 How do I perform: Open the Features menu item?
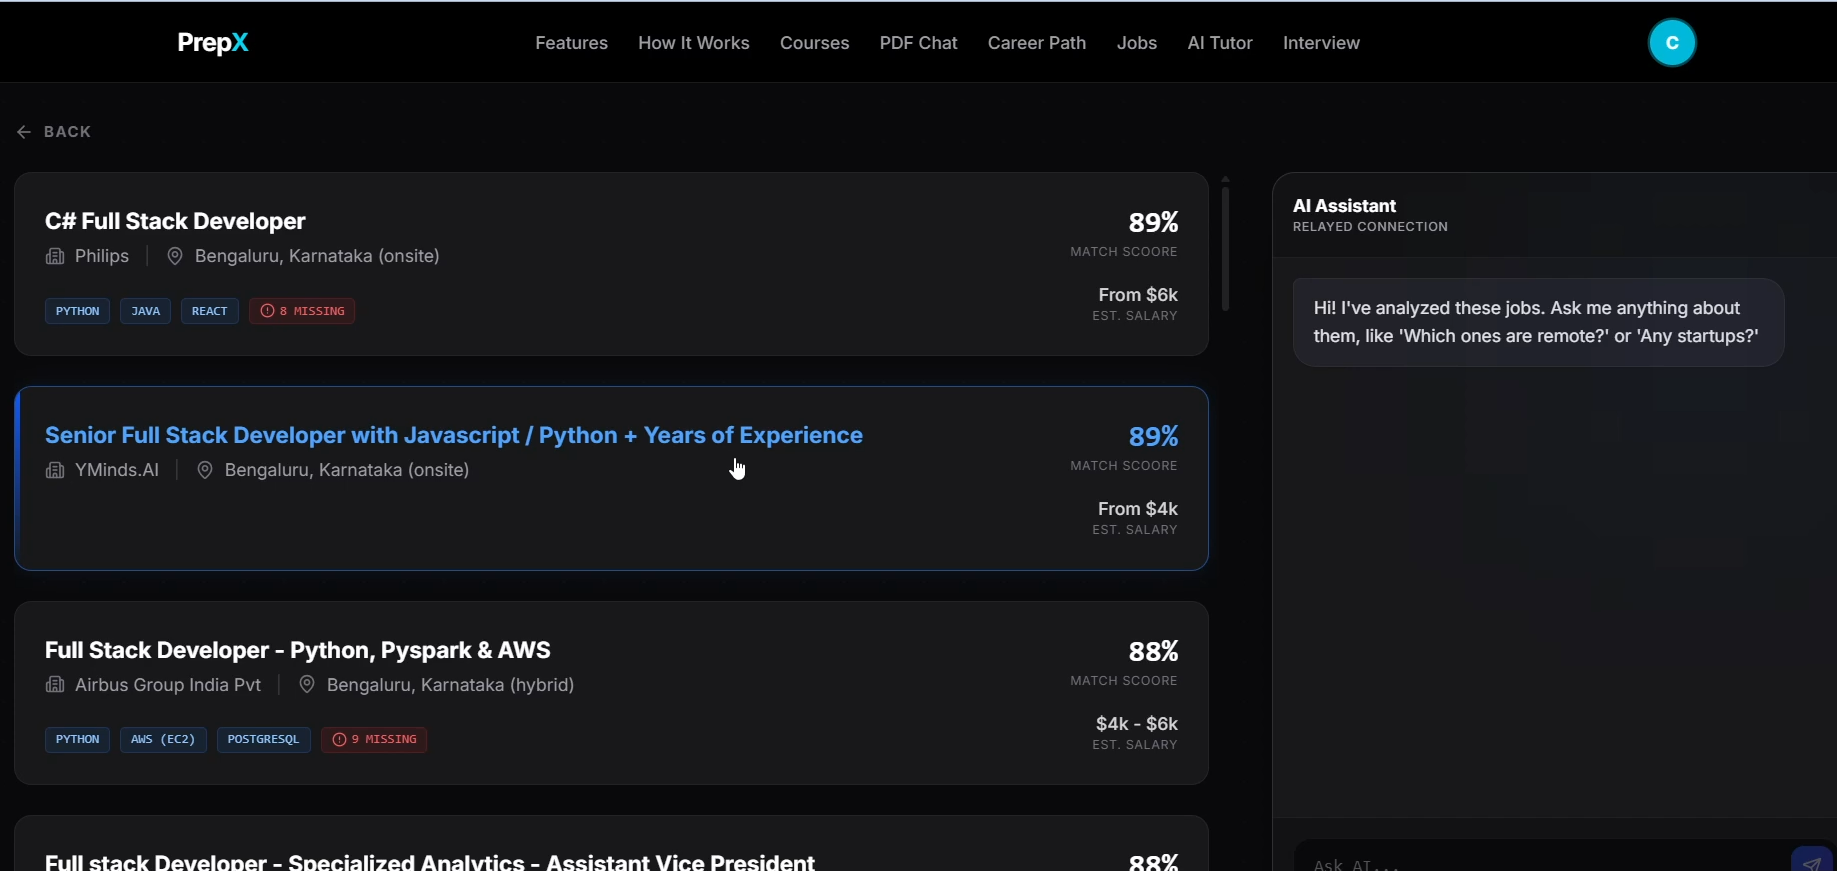click(x=571, y=43)
